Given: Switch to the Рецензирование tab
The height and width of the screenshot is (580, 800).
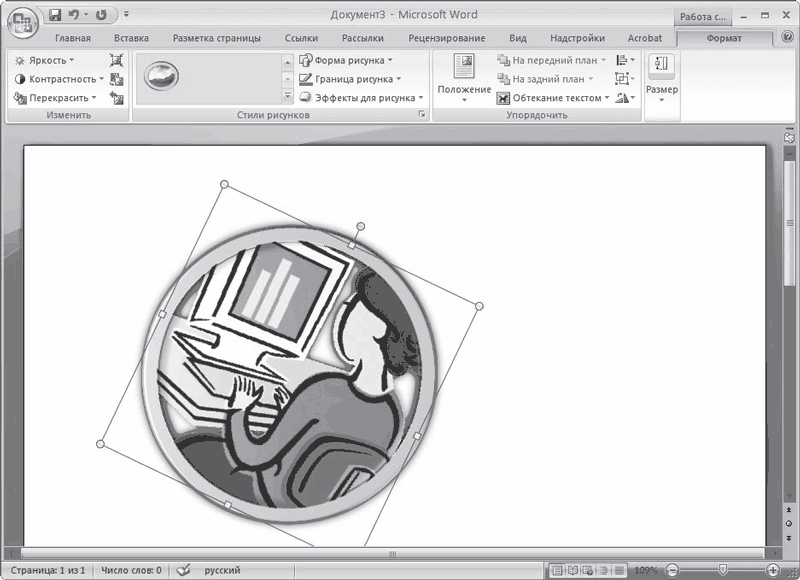Looking at the screenshot, I should coord(450,38).
